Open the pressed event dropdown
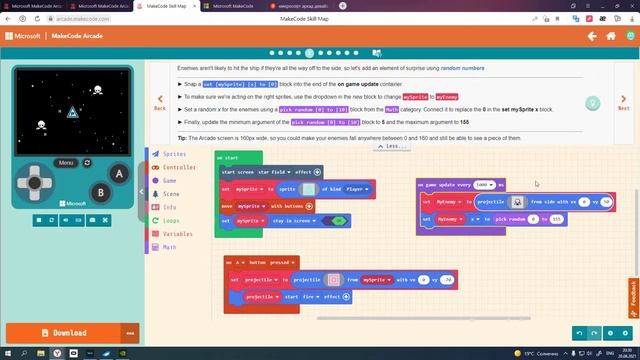 pyautogui.click(x=282, y=262)
